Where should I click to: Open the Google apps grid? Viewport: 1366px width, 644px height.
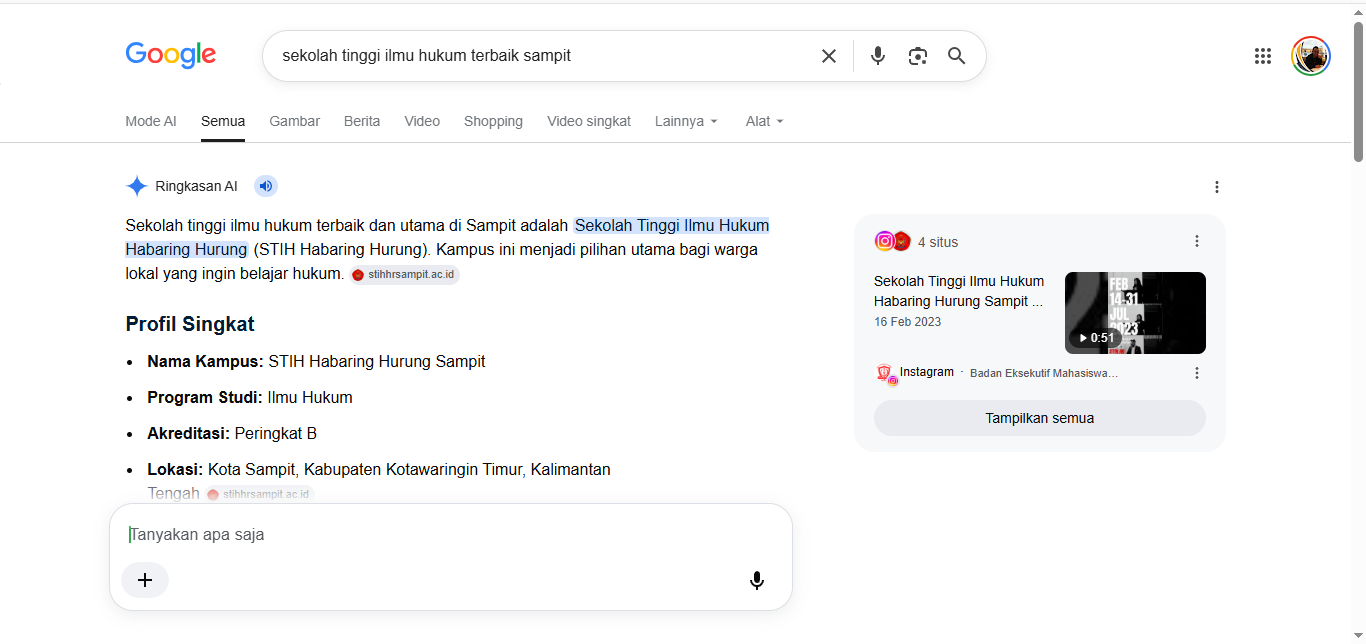[1263, 56]
